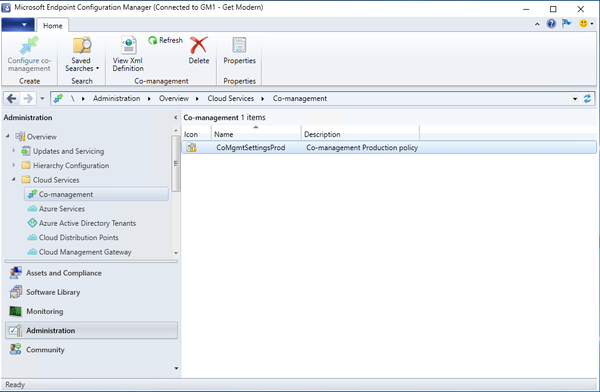Select Updates and Servicing in the tree
Screen dimensions: 600x392
coord(63,151)
